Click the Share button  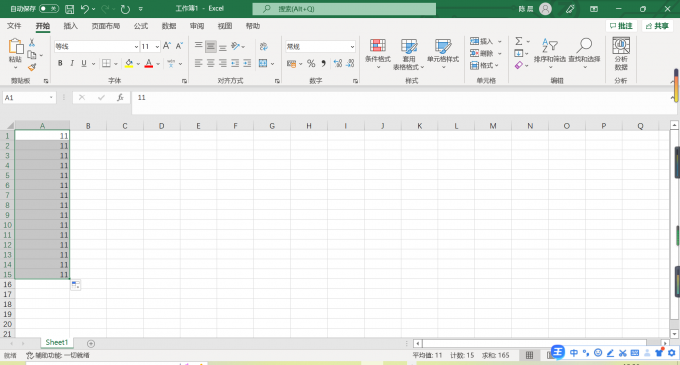pos(657,26)
